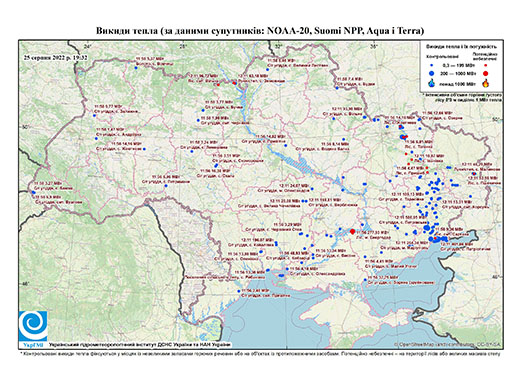520x368 pixels.
Task: Click the largest blue marker in the Donetsk cluster
Action: pos(427,227)
